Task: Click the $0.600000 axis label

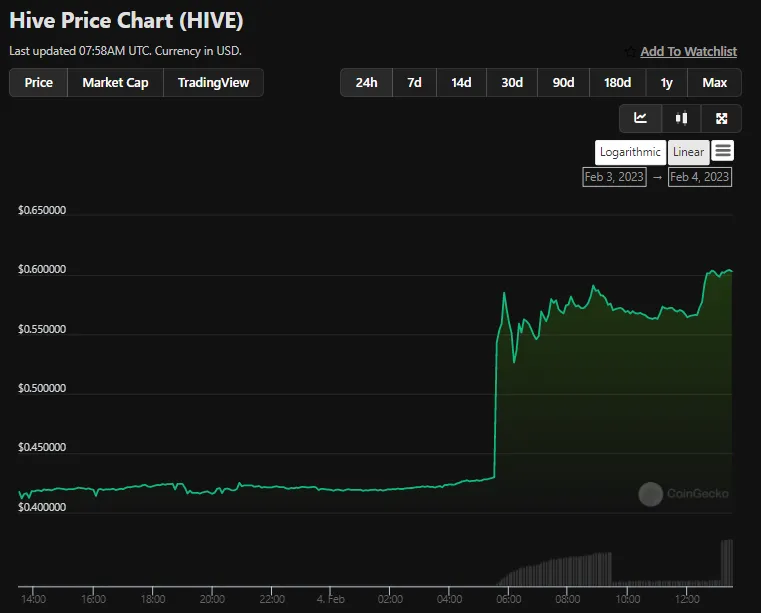Action: tap(42, 269)
